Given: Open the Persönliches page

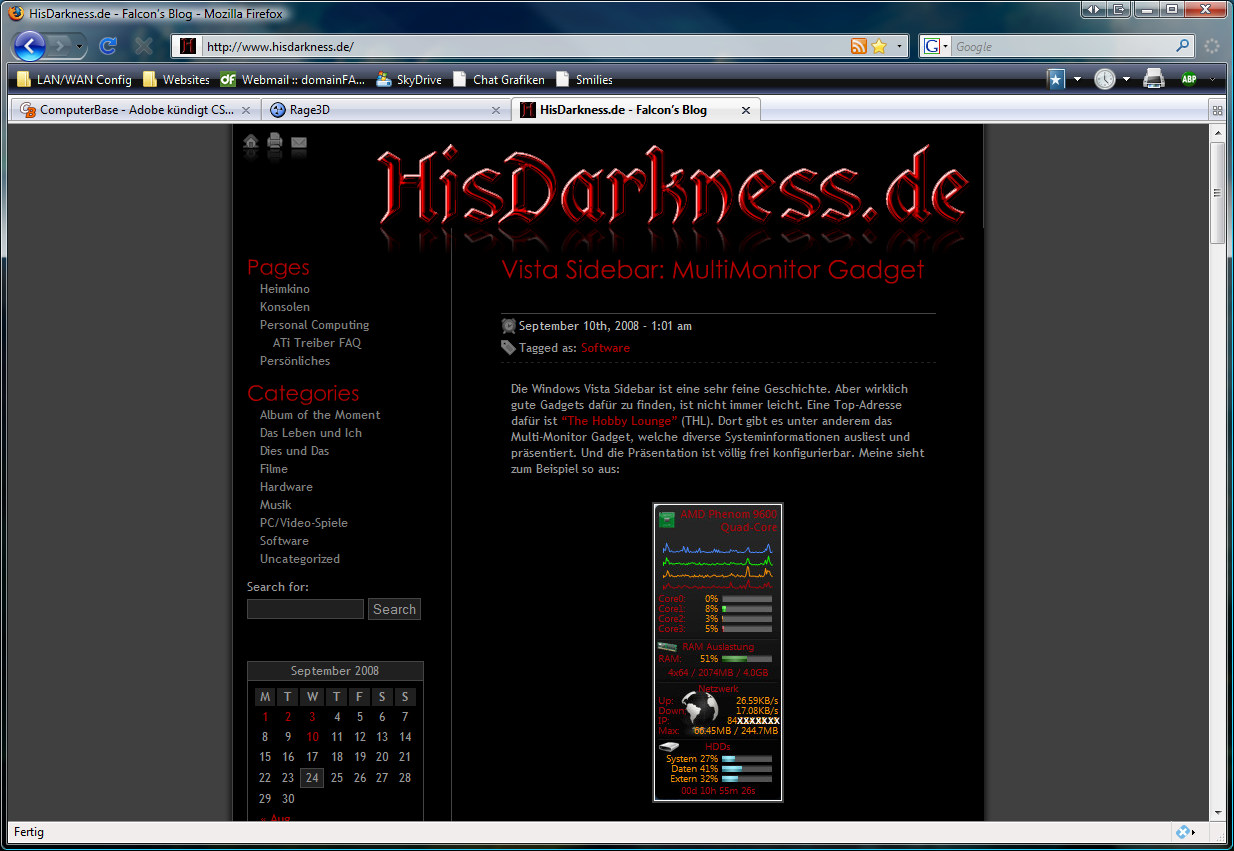Looking at the screenshot, I should pyautogui.click(x=295, y=361).
